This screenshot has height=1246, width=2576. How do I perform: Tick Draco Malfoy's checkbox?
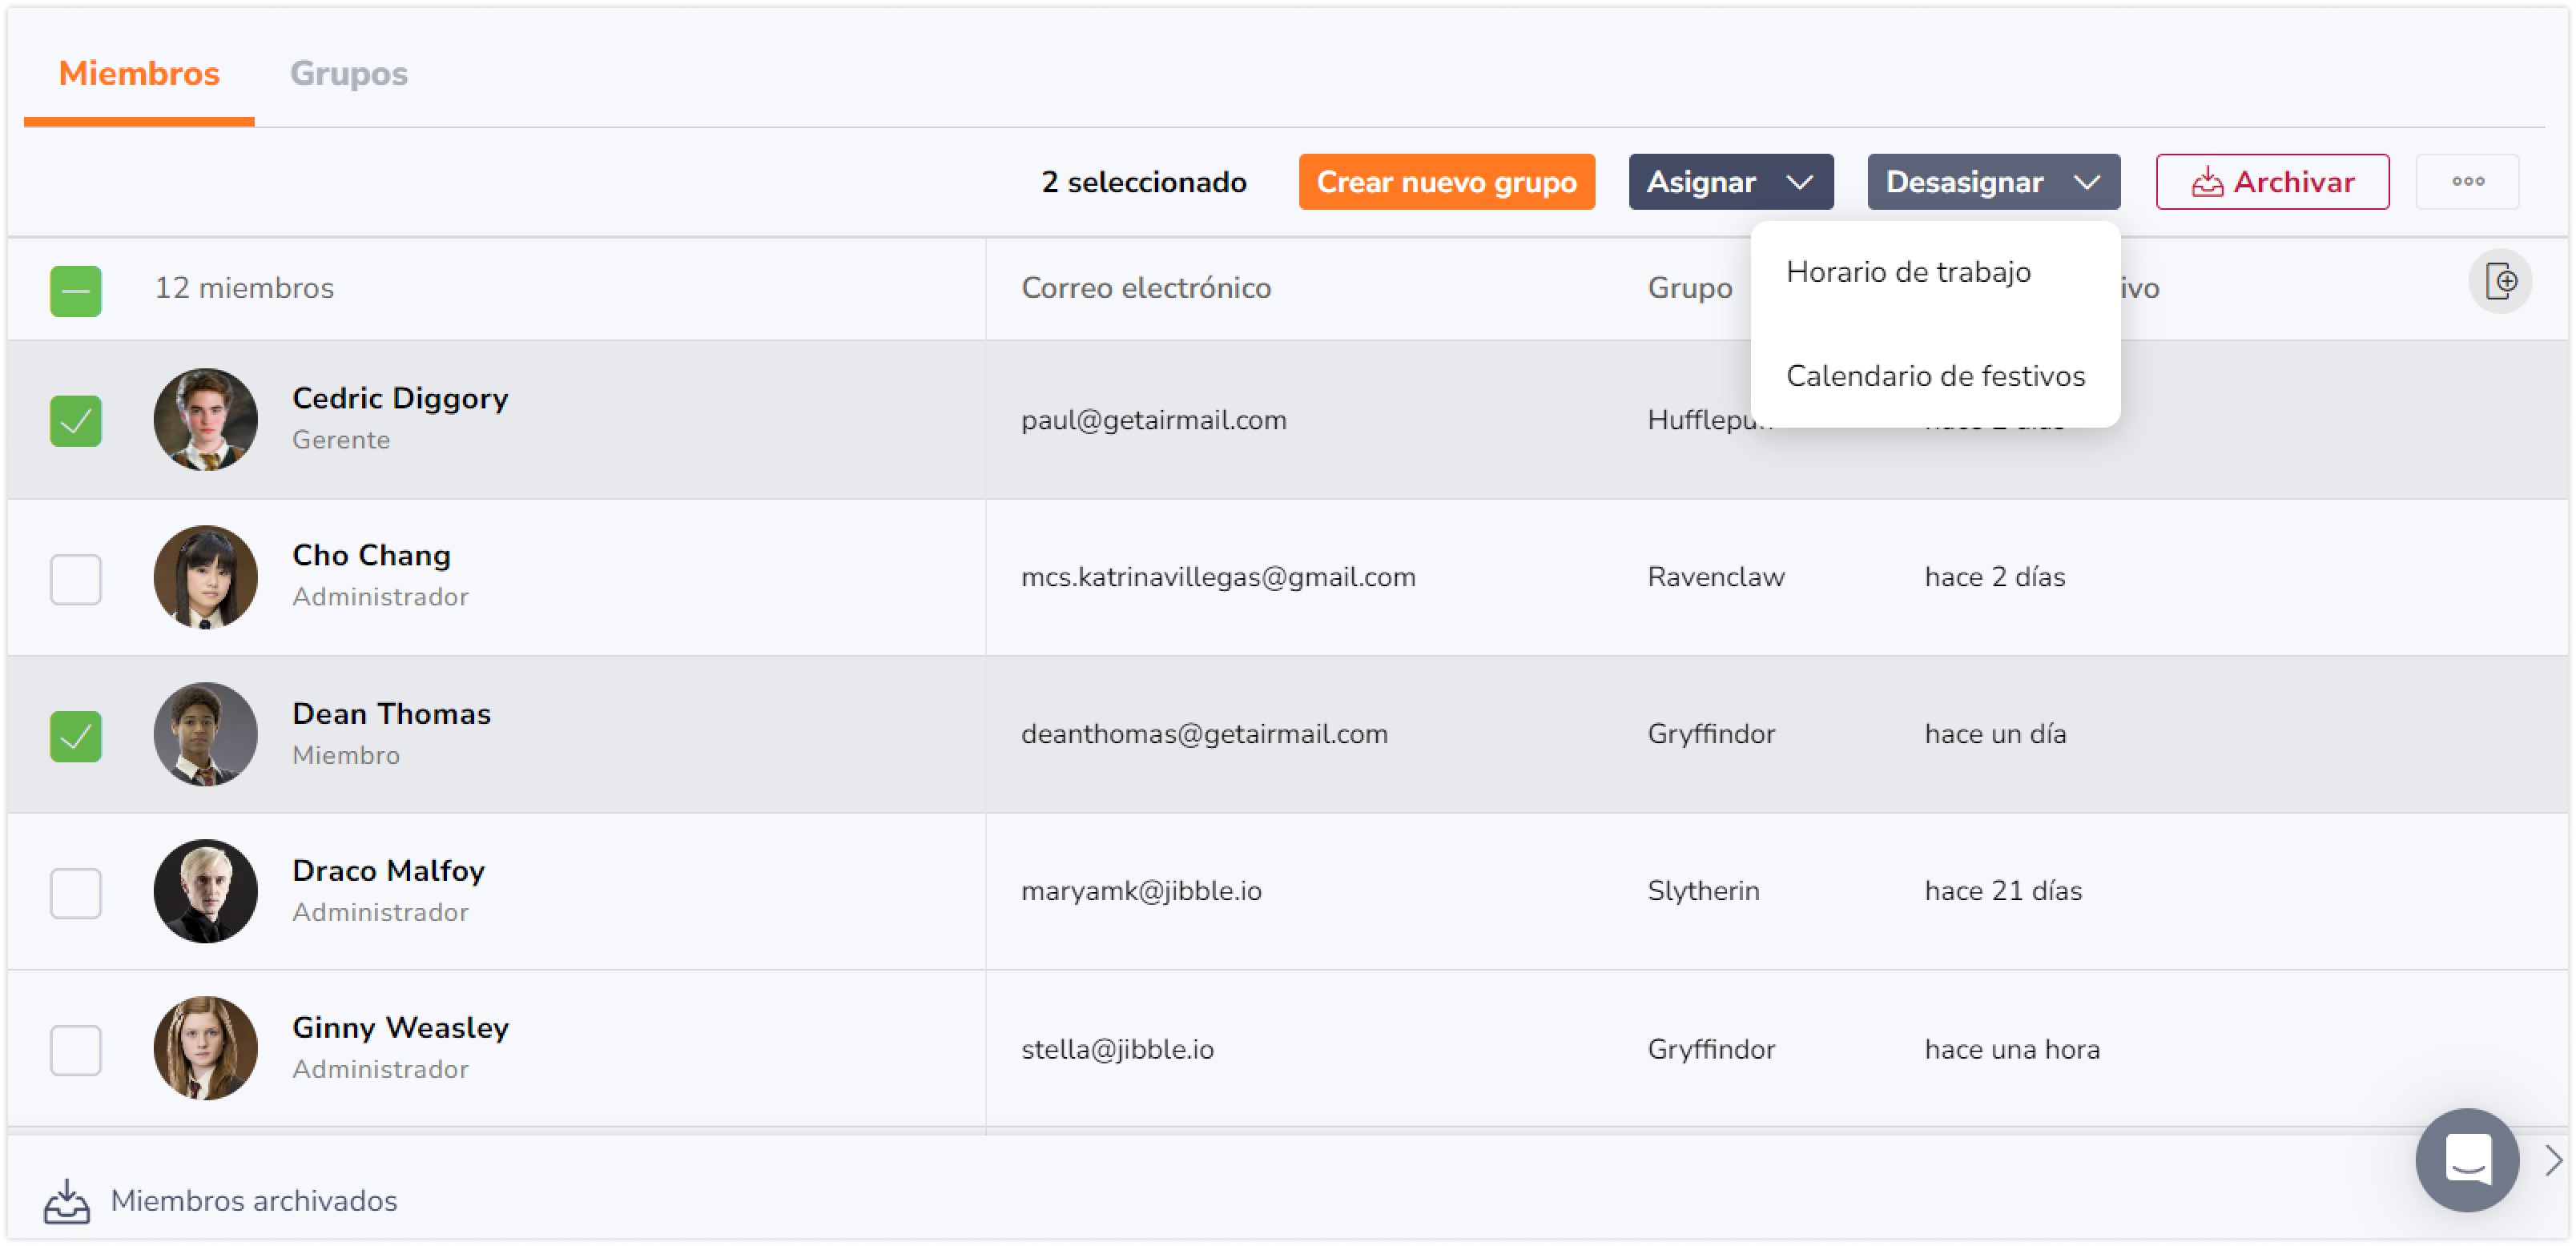coord(76,892)
